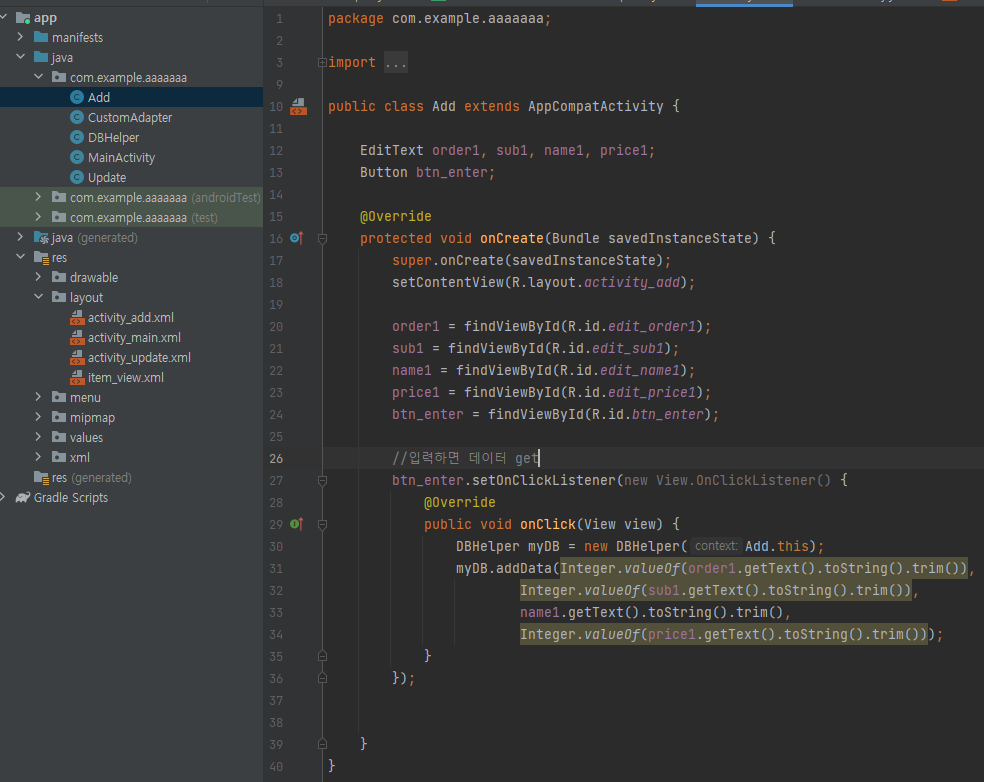
Task: Collapse the com.example.aaaaaaa package
Action: point(38,77)
